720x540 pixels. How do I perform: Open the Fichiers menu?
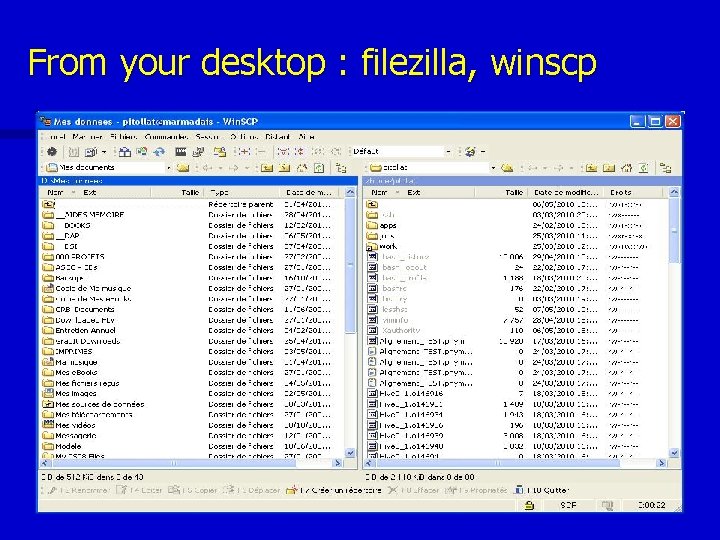123,137
